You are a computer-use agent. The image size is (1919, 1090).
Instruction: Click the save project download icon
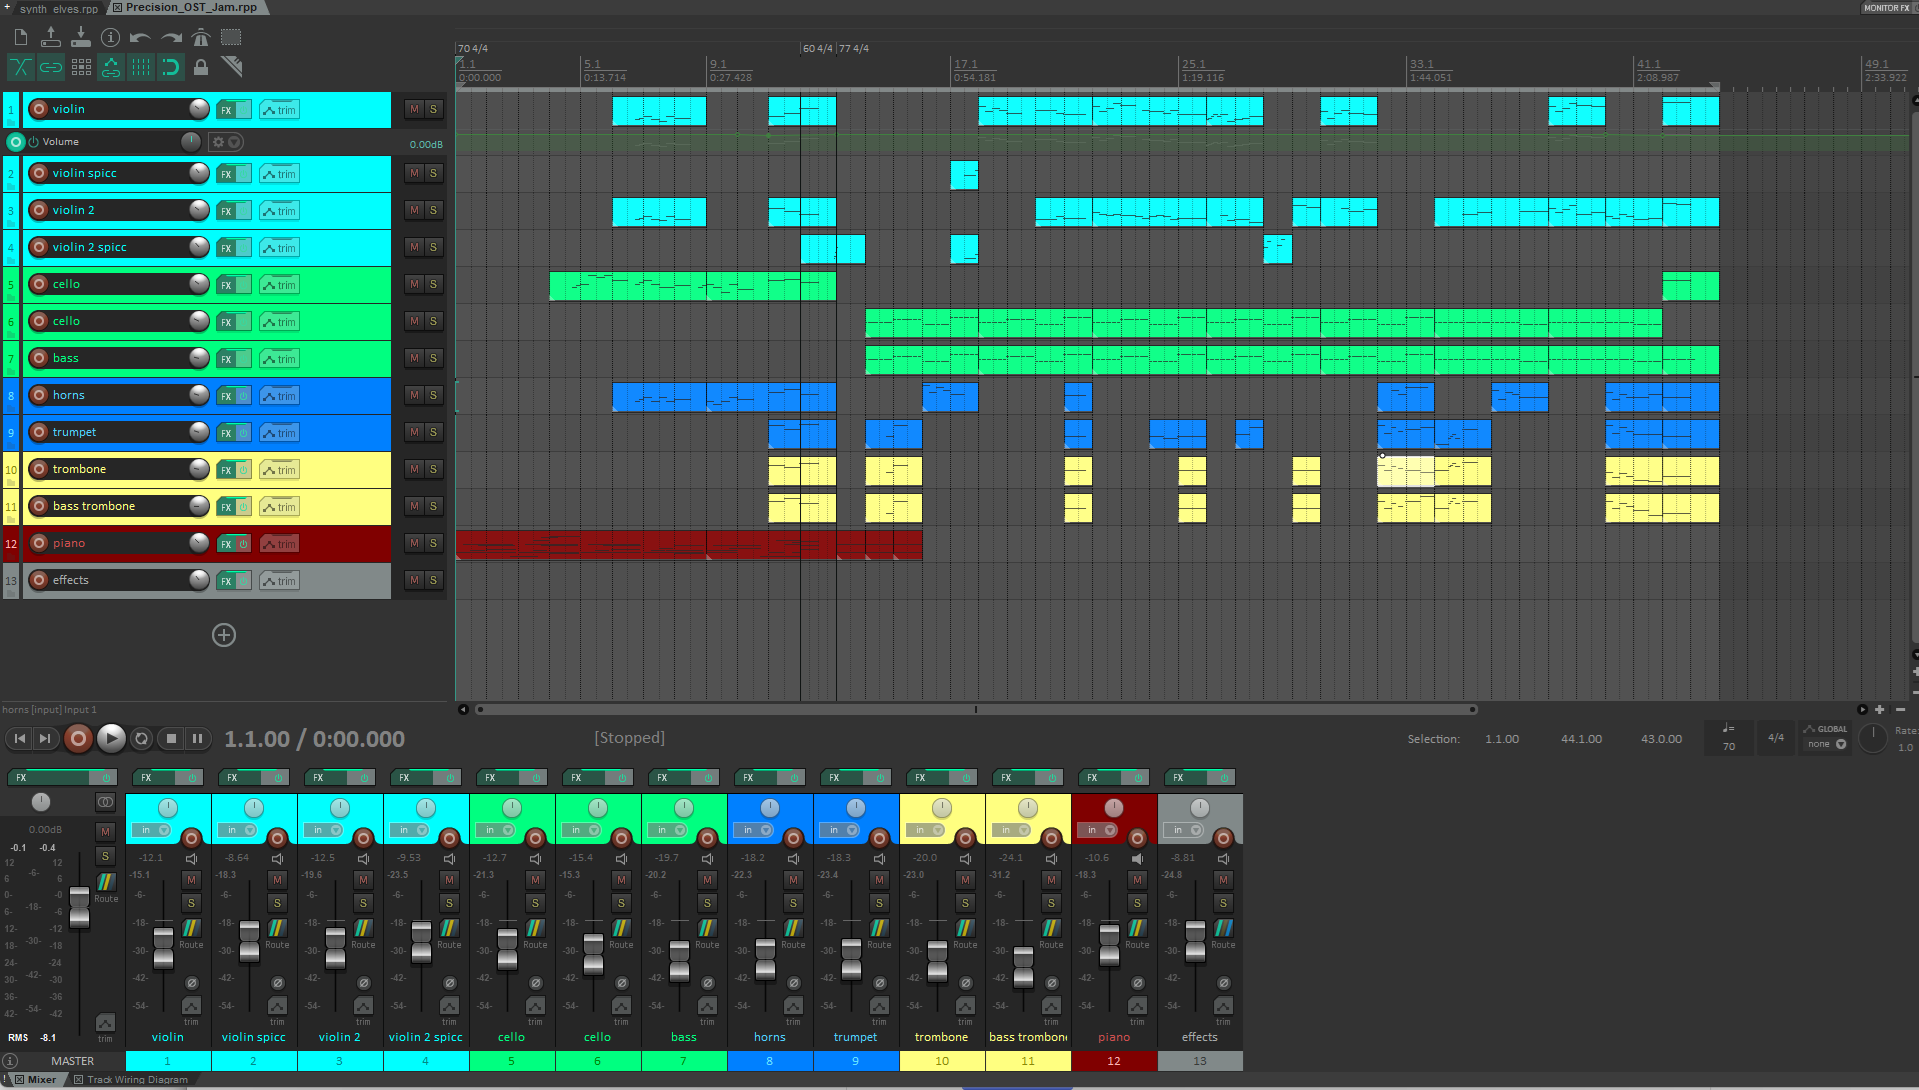tap(81, 38)
